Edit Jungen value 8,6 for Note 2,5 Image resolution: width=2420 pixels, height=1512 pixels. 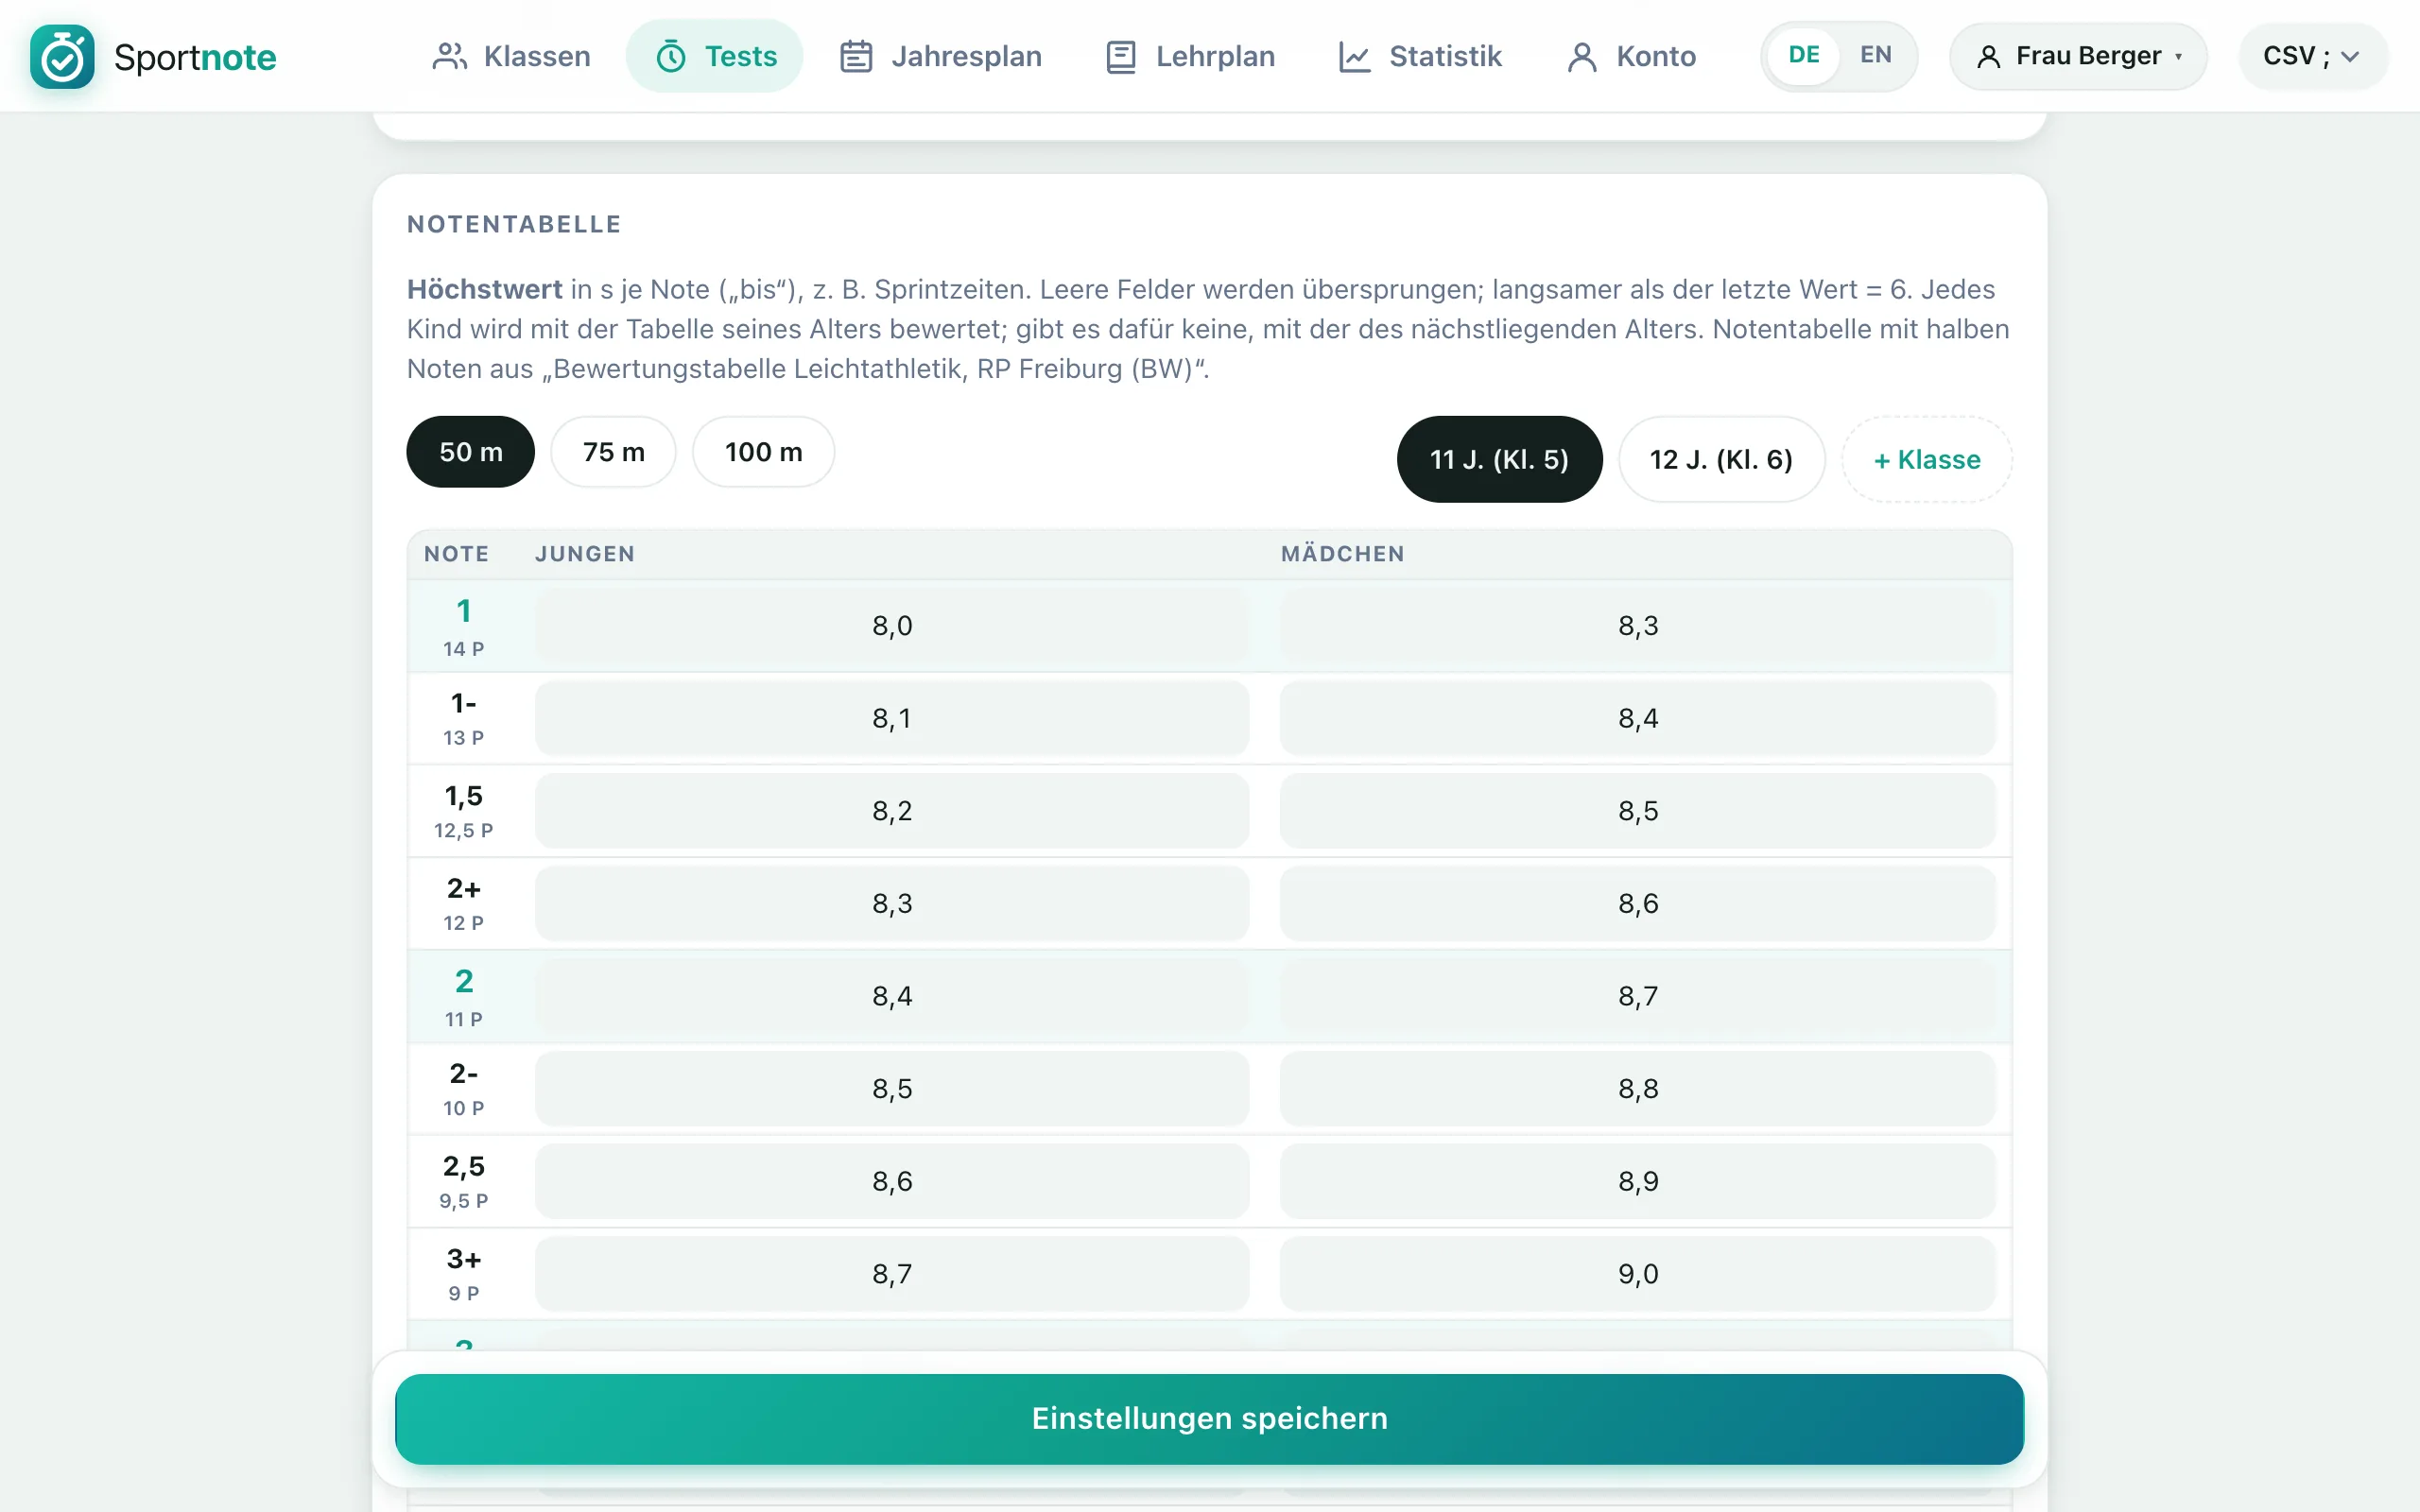892,1182
